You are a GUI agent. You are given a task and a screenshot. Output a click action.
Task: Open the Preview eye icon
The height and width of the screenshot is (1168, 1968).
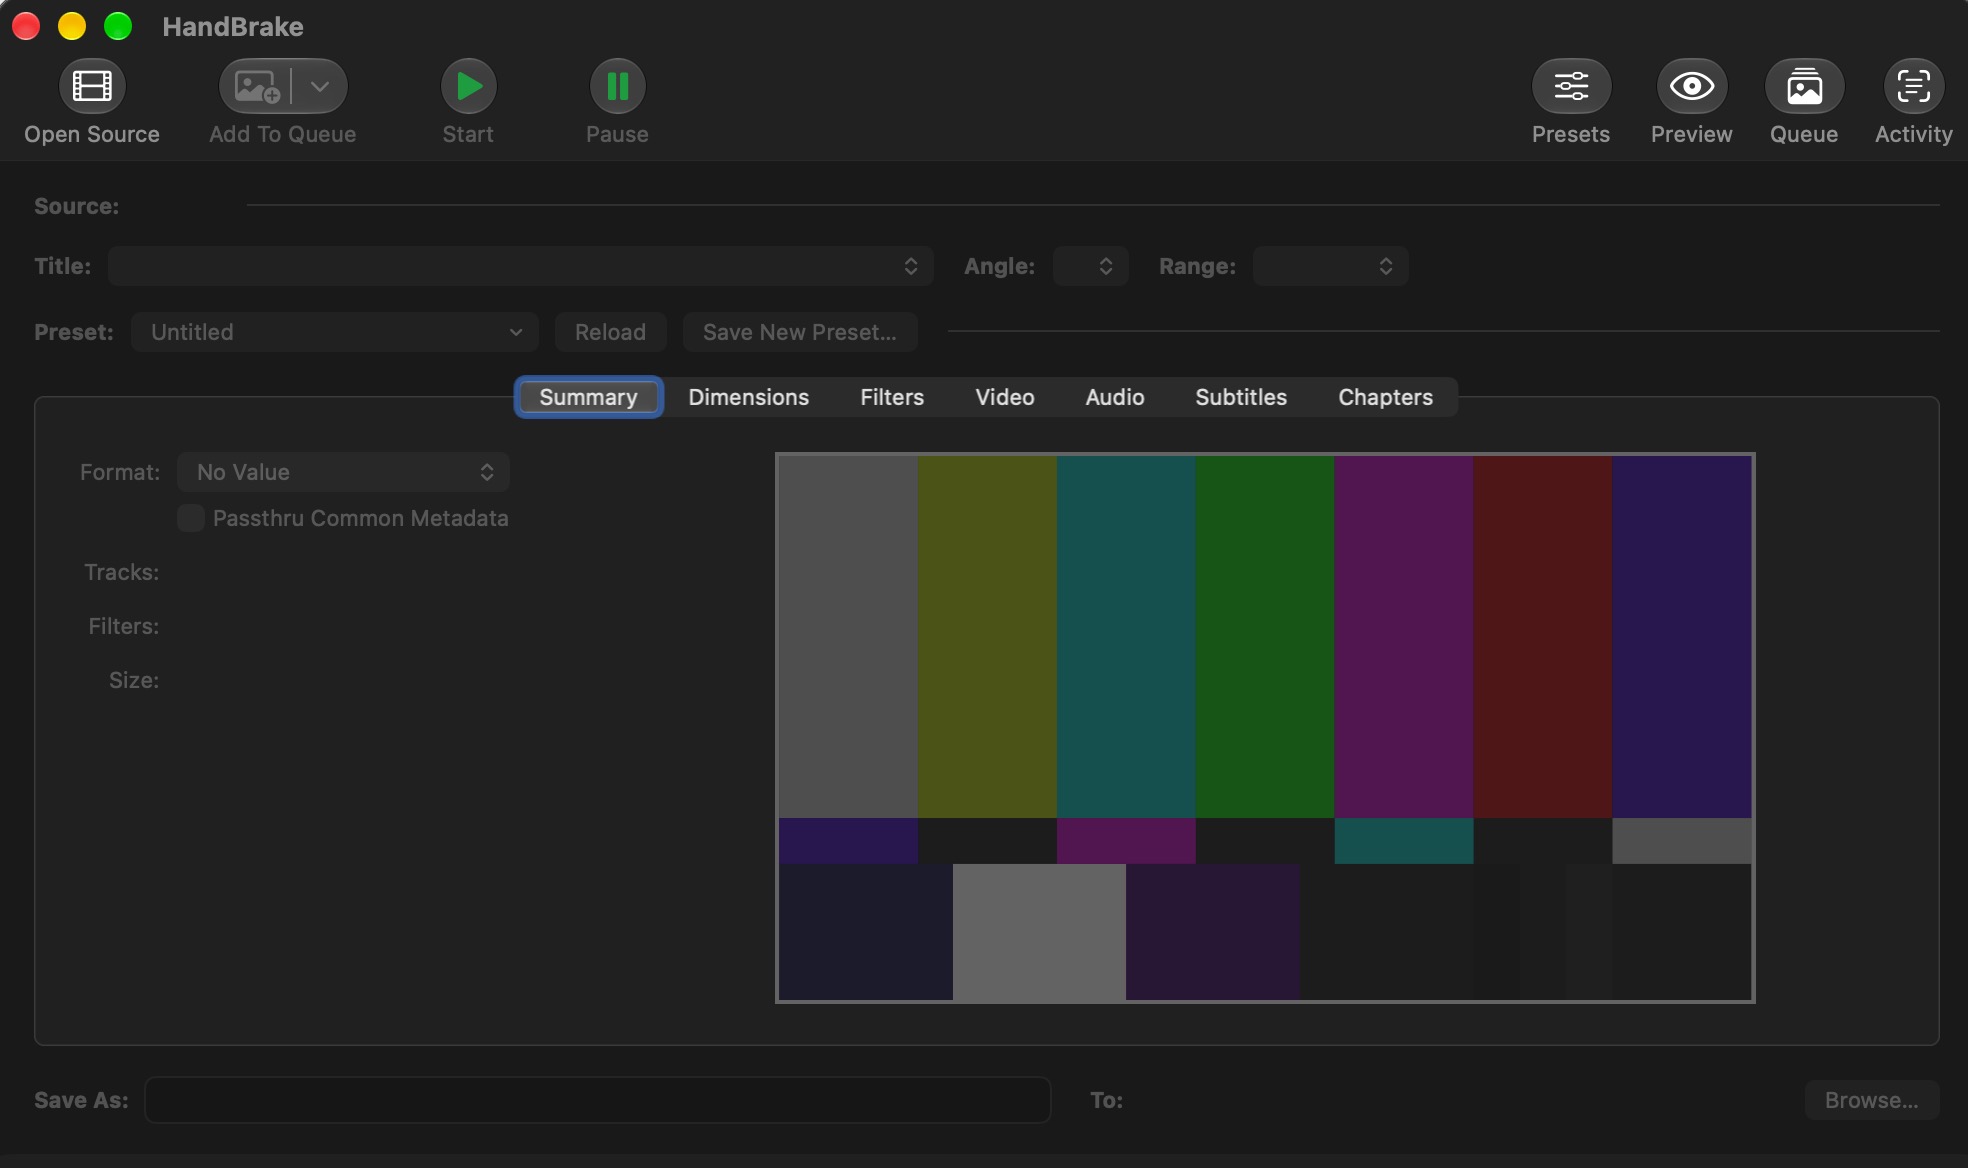click(x=1692, y=86)
